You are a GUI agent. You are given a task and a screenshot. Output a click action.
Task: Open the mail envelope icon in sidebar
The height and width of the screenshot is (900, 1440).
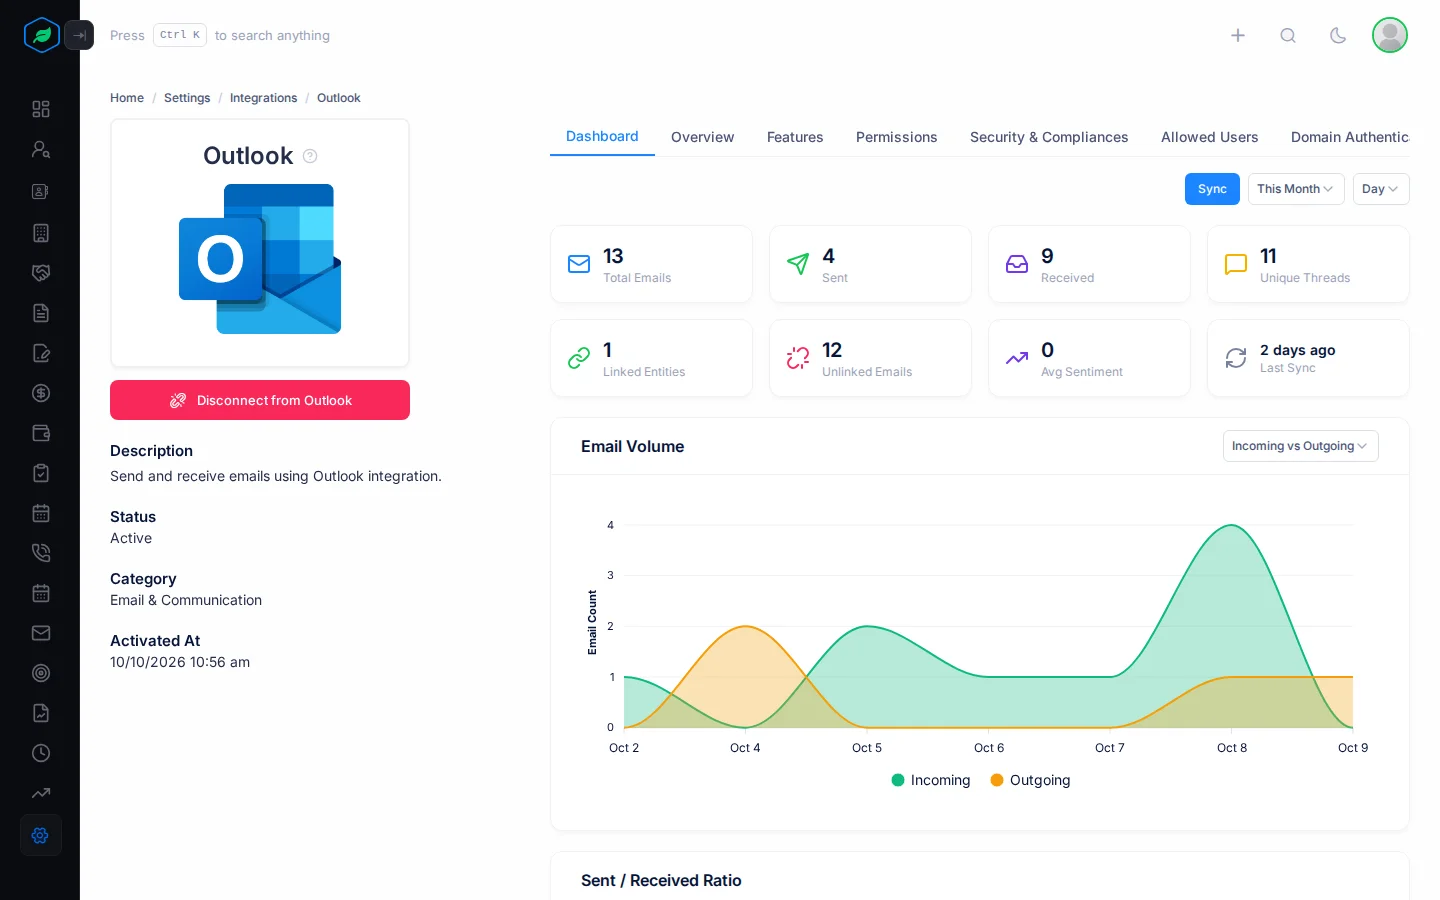pos(41,633)
